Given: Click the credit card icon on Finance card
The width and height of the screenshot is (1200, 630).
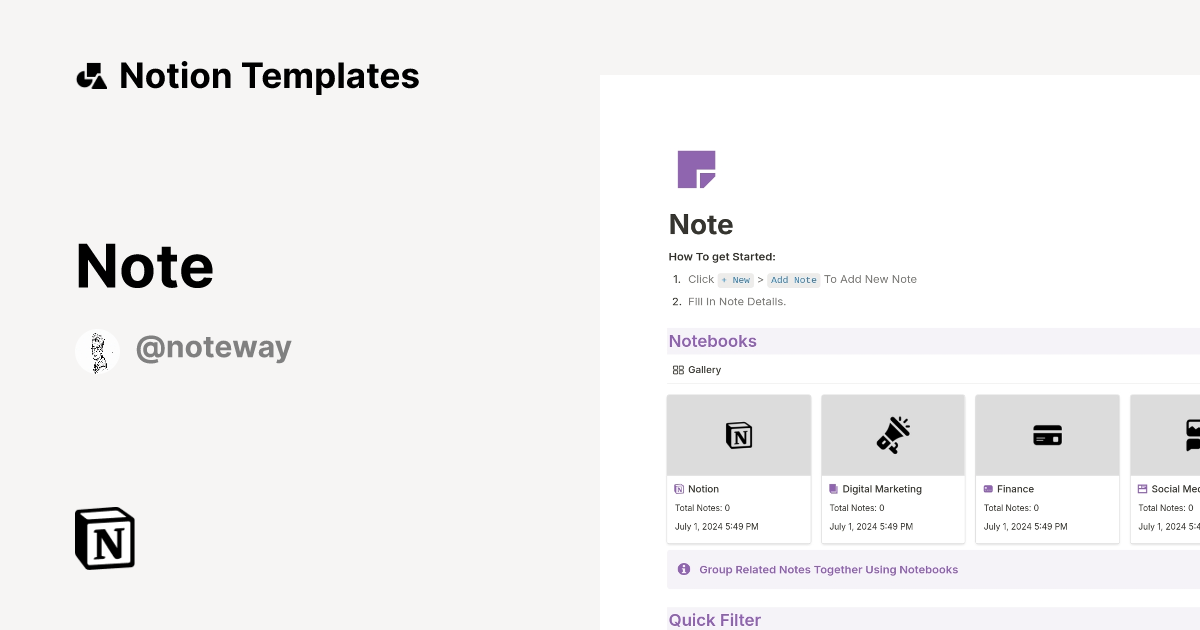Looking at the screenshot, I should coord(1046,434).
